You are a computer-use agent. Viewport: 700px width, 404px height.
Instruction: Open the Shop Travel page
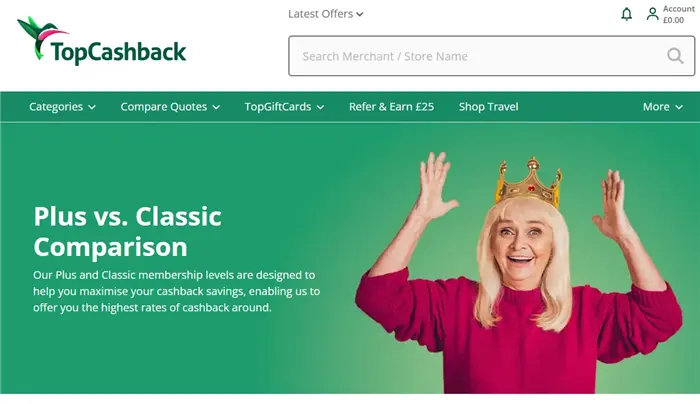(x=488, y=107)
